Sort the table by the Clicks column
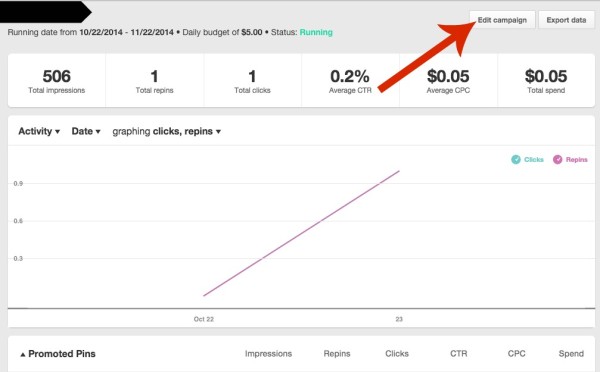The width and height of the screenshot is (600, 372). pyautogui.click(x=397, y=354)
